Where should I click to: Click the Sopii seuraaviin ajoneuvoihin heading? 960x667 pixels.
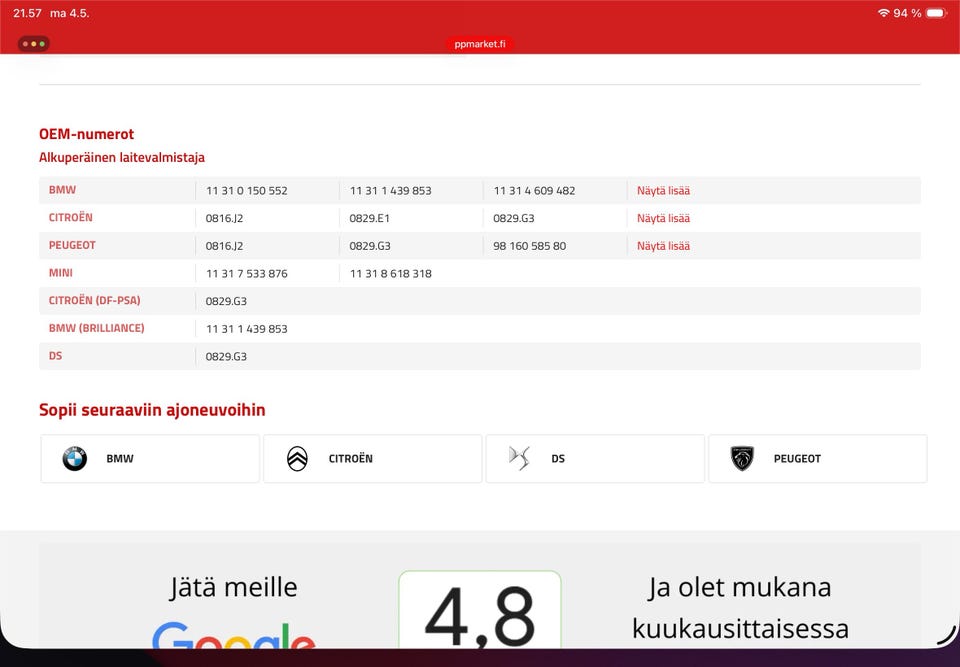coord(152,410)
